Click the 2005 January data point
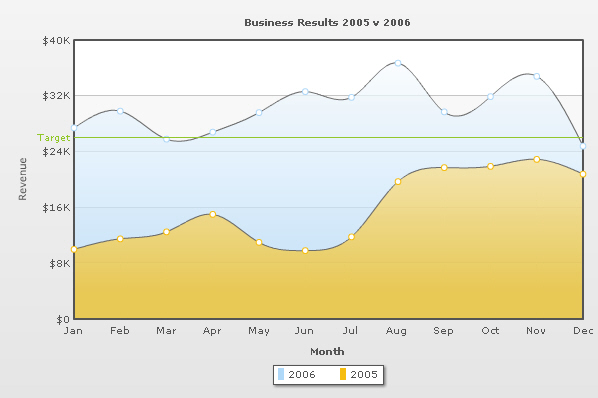598x398 pixels. coord(74,249)
